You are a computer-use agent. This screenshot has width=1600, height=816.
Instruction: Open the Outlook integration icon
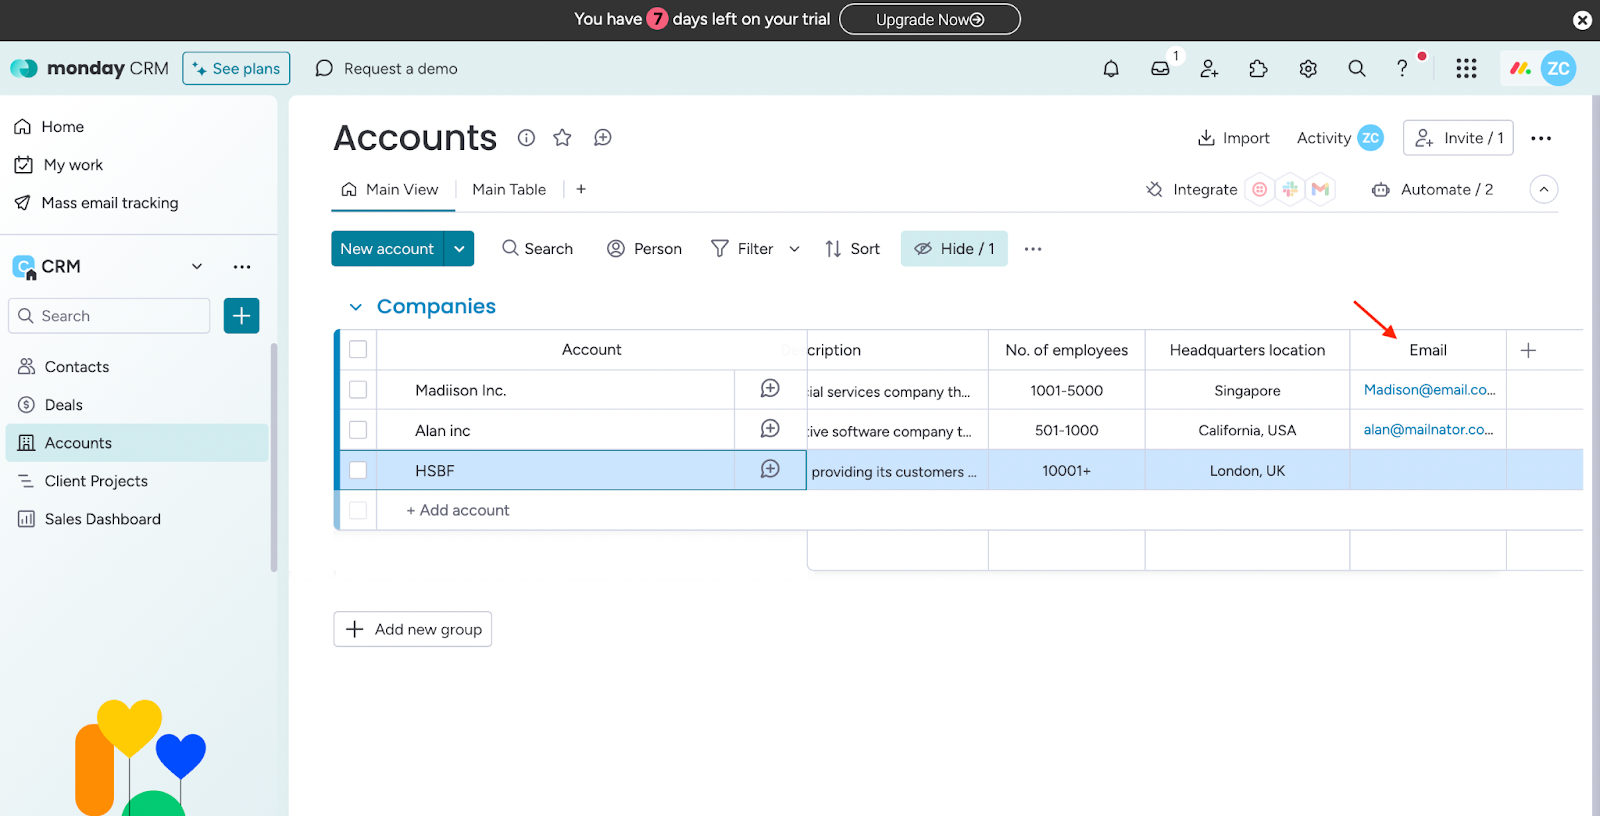coord(1260,189)
